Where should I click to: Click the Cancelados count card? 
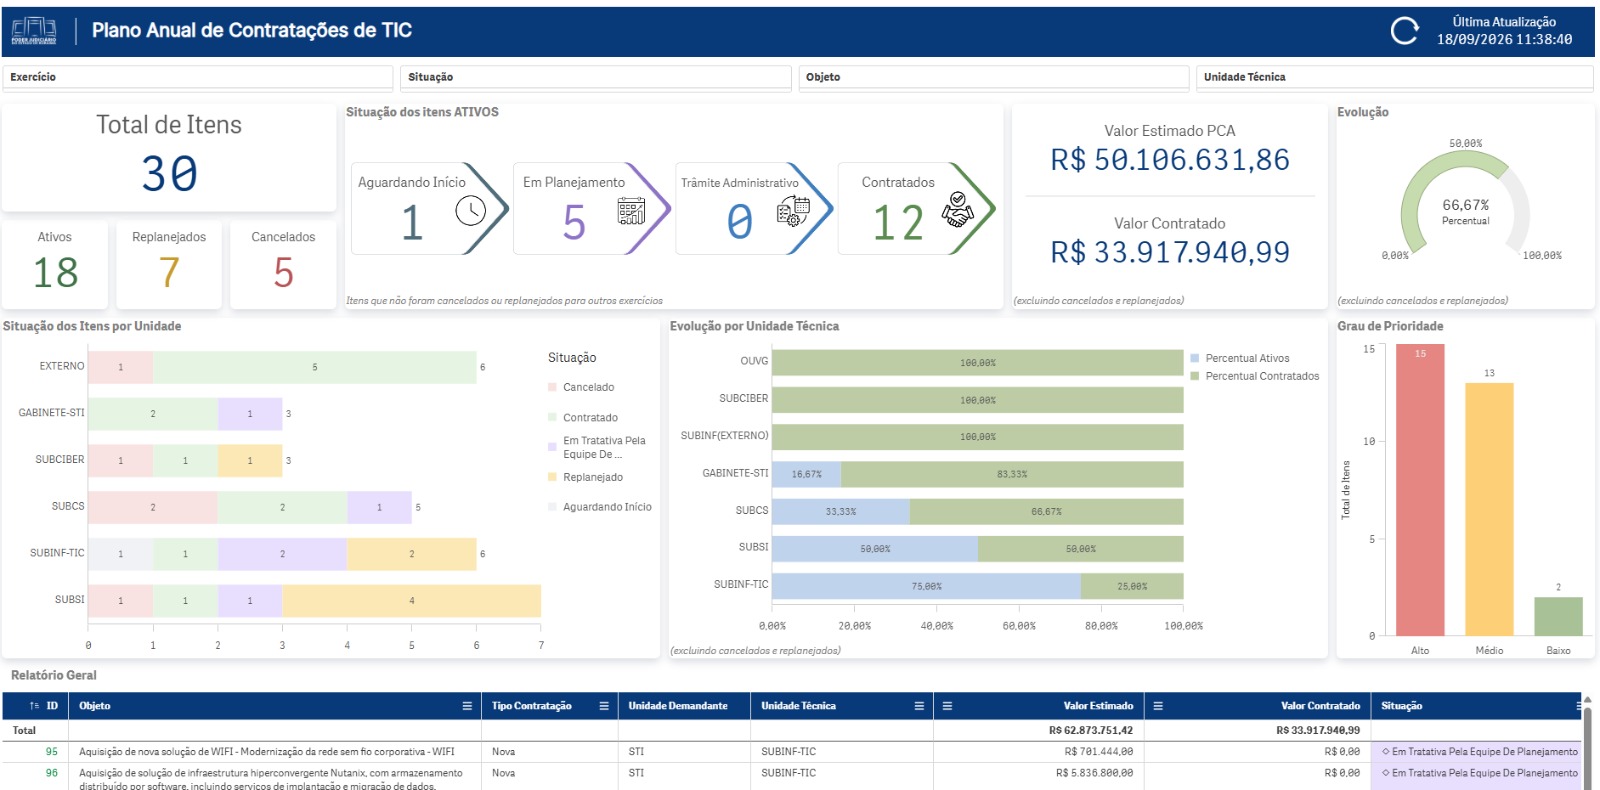[x=283, y=264]
